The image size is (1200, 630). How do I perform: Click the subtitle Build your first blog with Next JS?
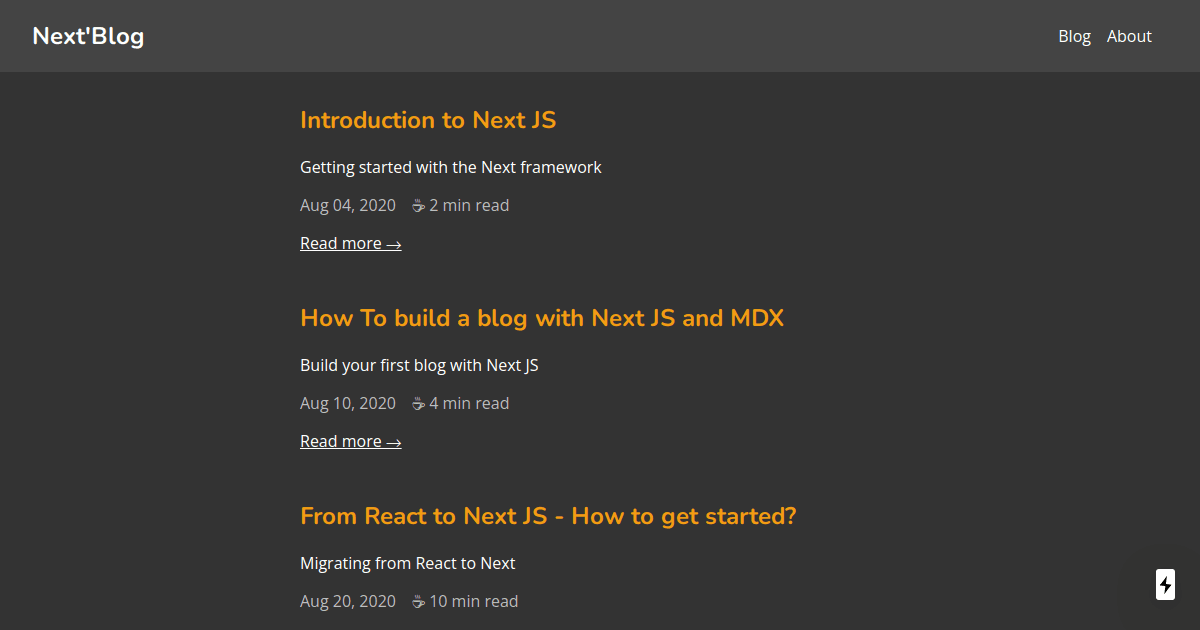click(419, 365)
